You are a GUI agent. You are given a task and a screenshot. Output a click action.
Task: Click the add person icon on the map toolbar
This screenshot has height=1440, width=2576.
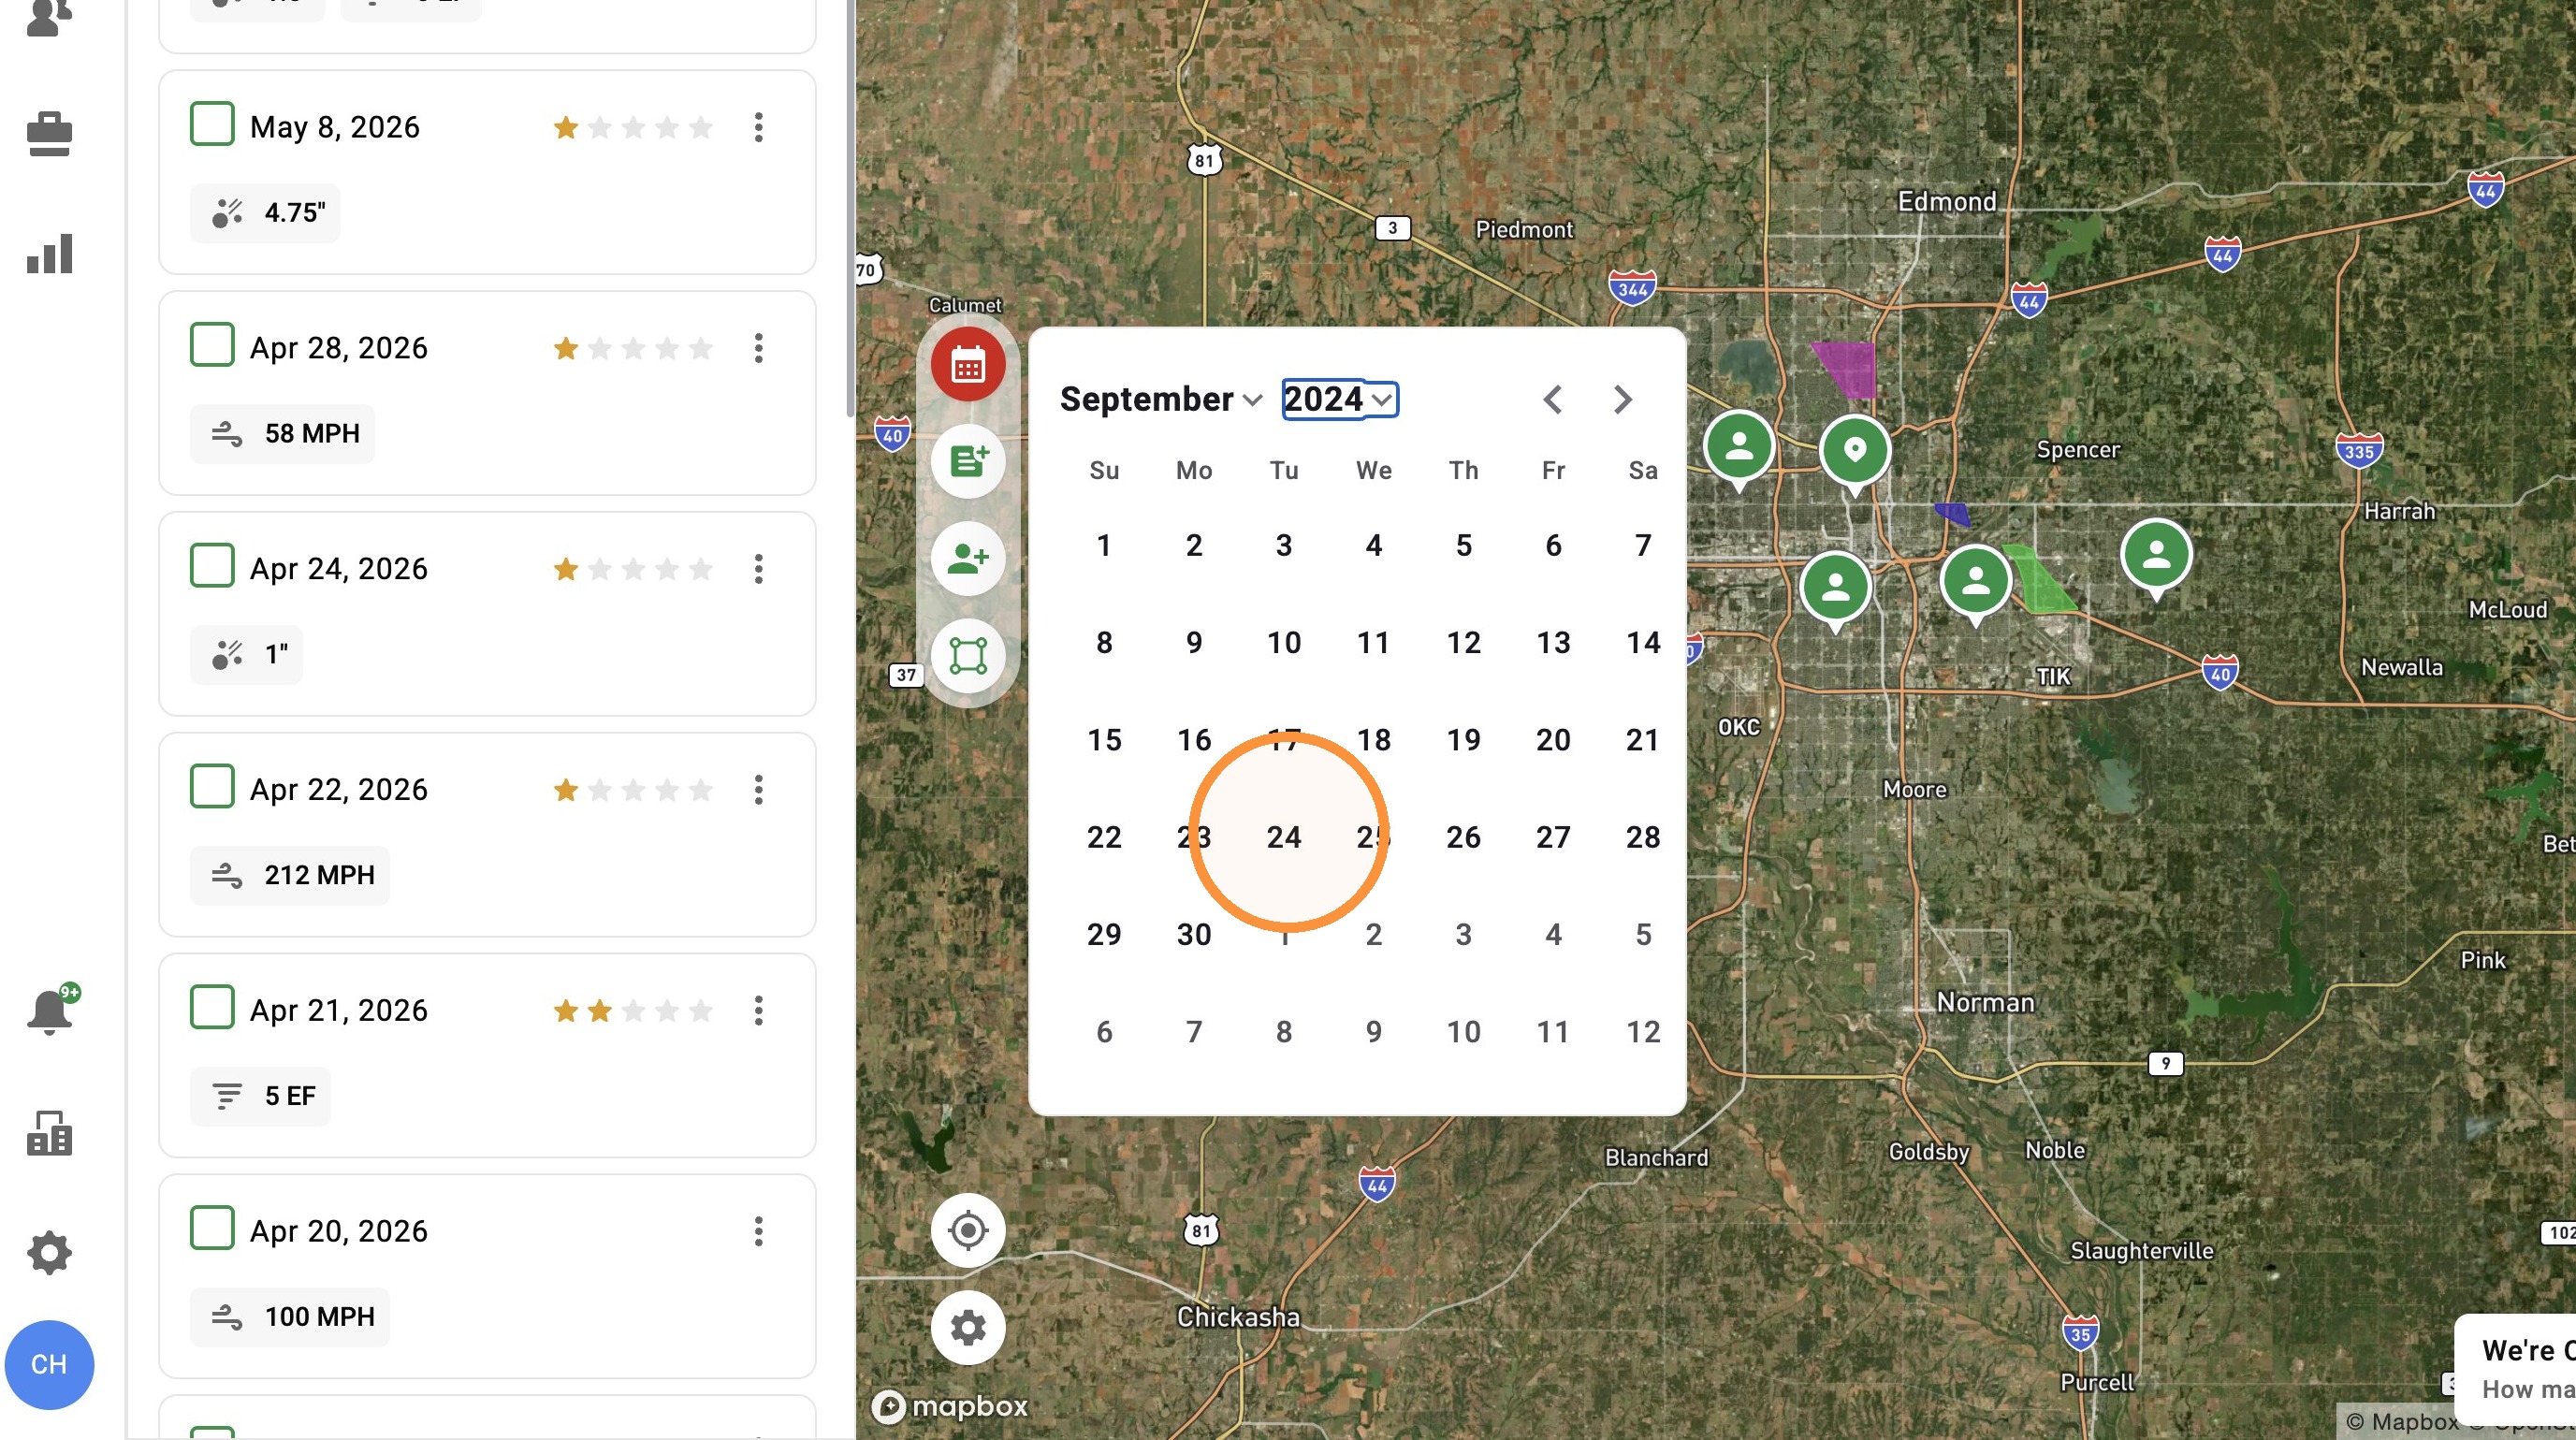pyautogui.click(x=967, y=558)
